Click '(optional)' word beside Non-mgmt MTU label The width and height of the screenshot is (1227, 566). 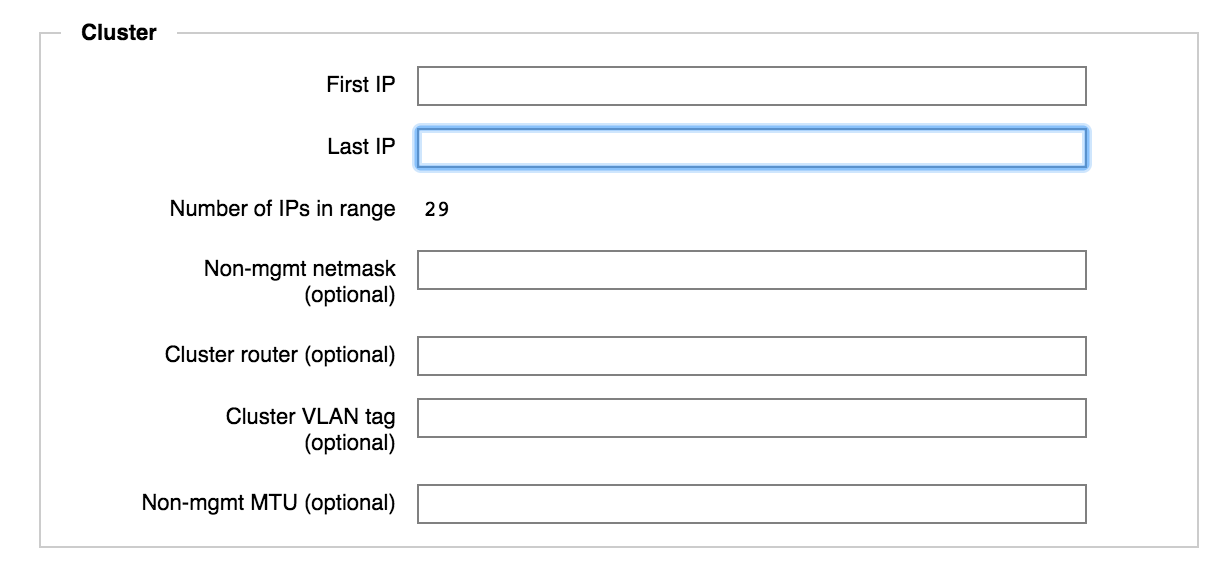(x=350, y=503)
